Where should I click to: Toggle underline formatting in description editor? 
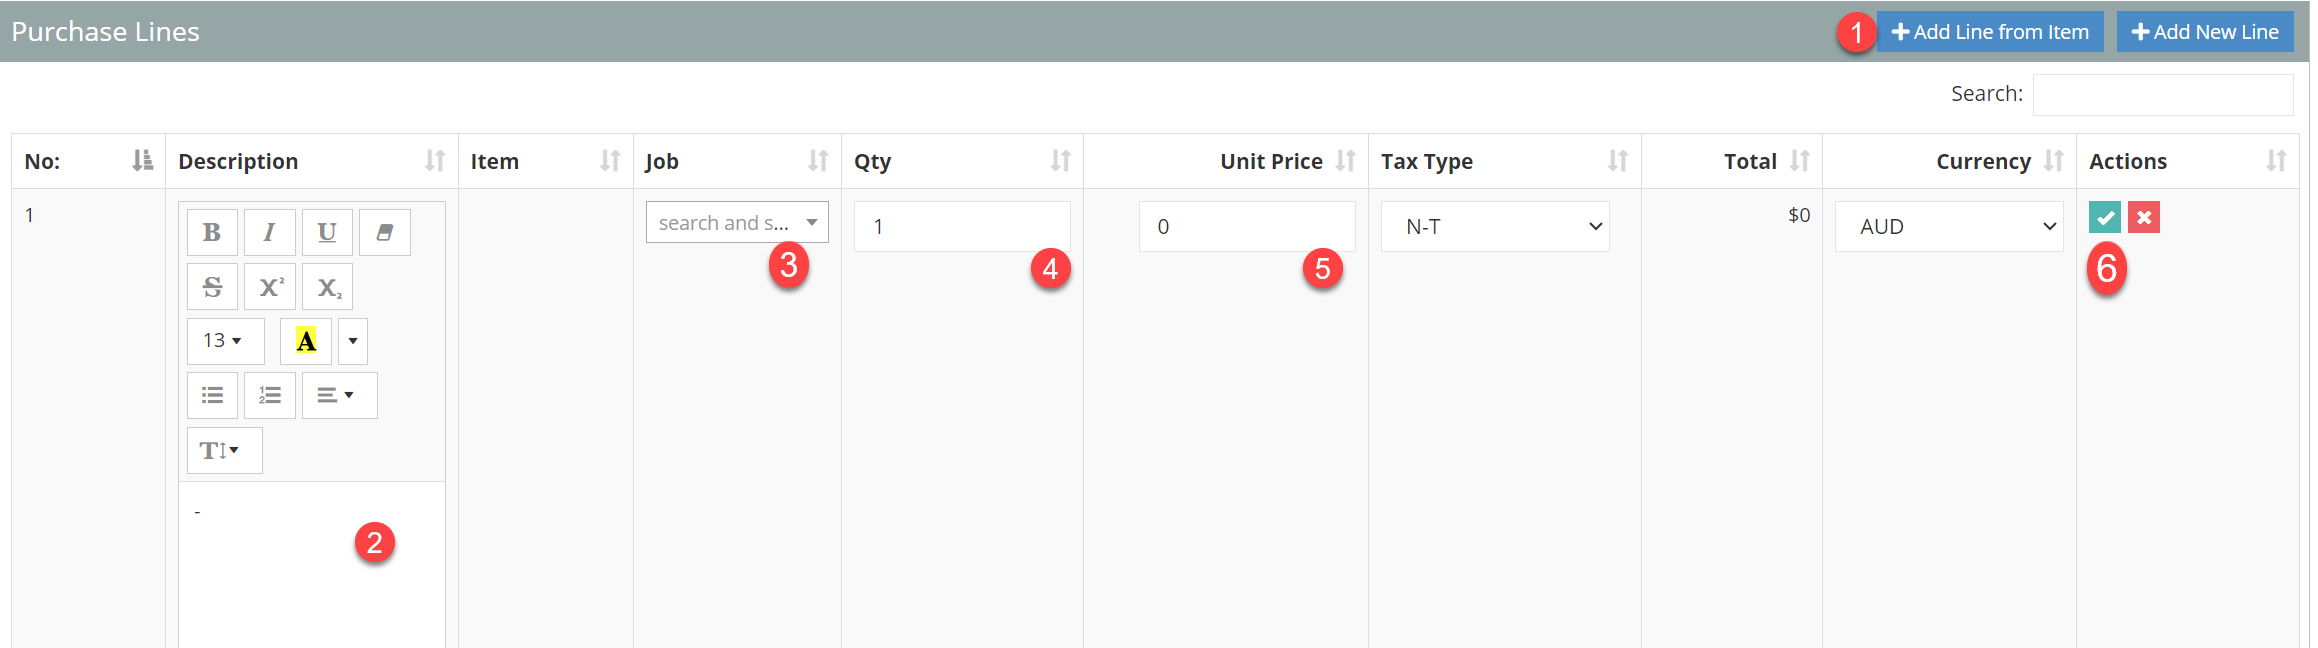(327, 232)
